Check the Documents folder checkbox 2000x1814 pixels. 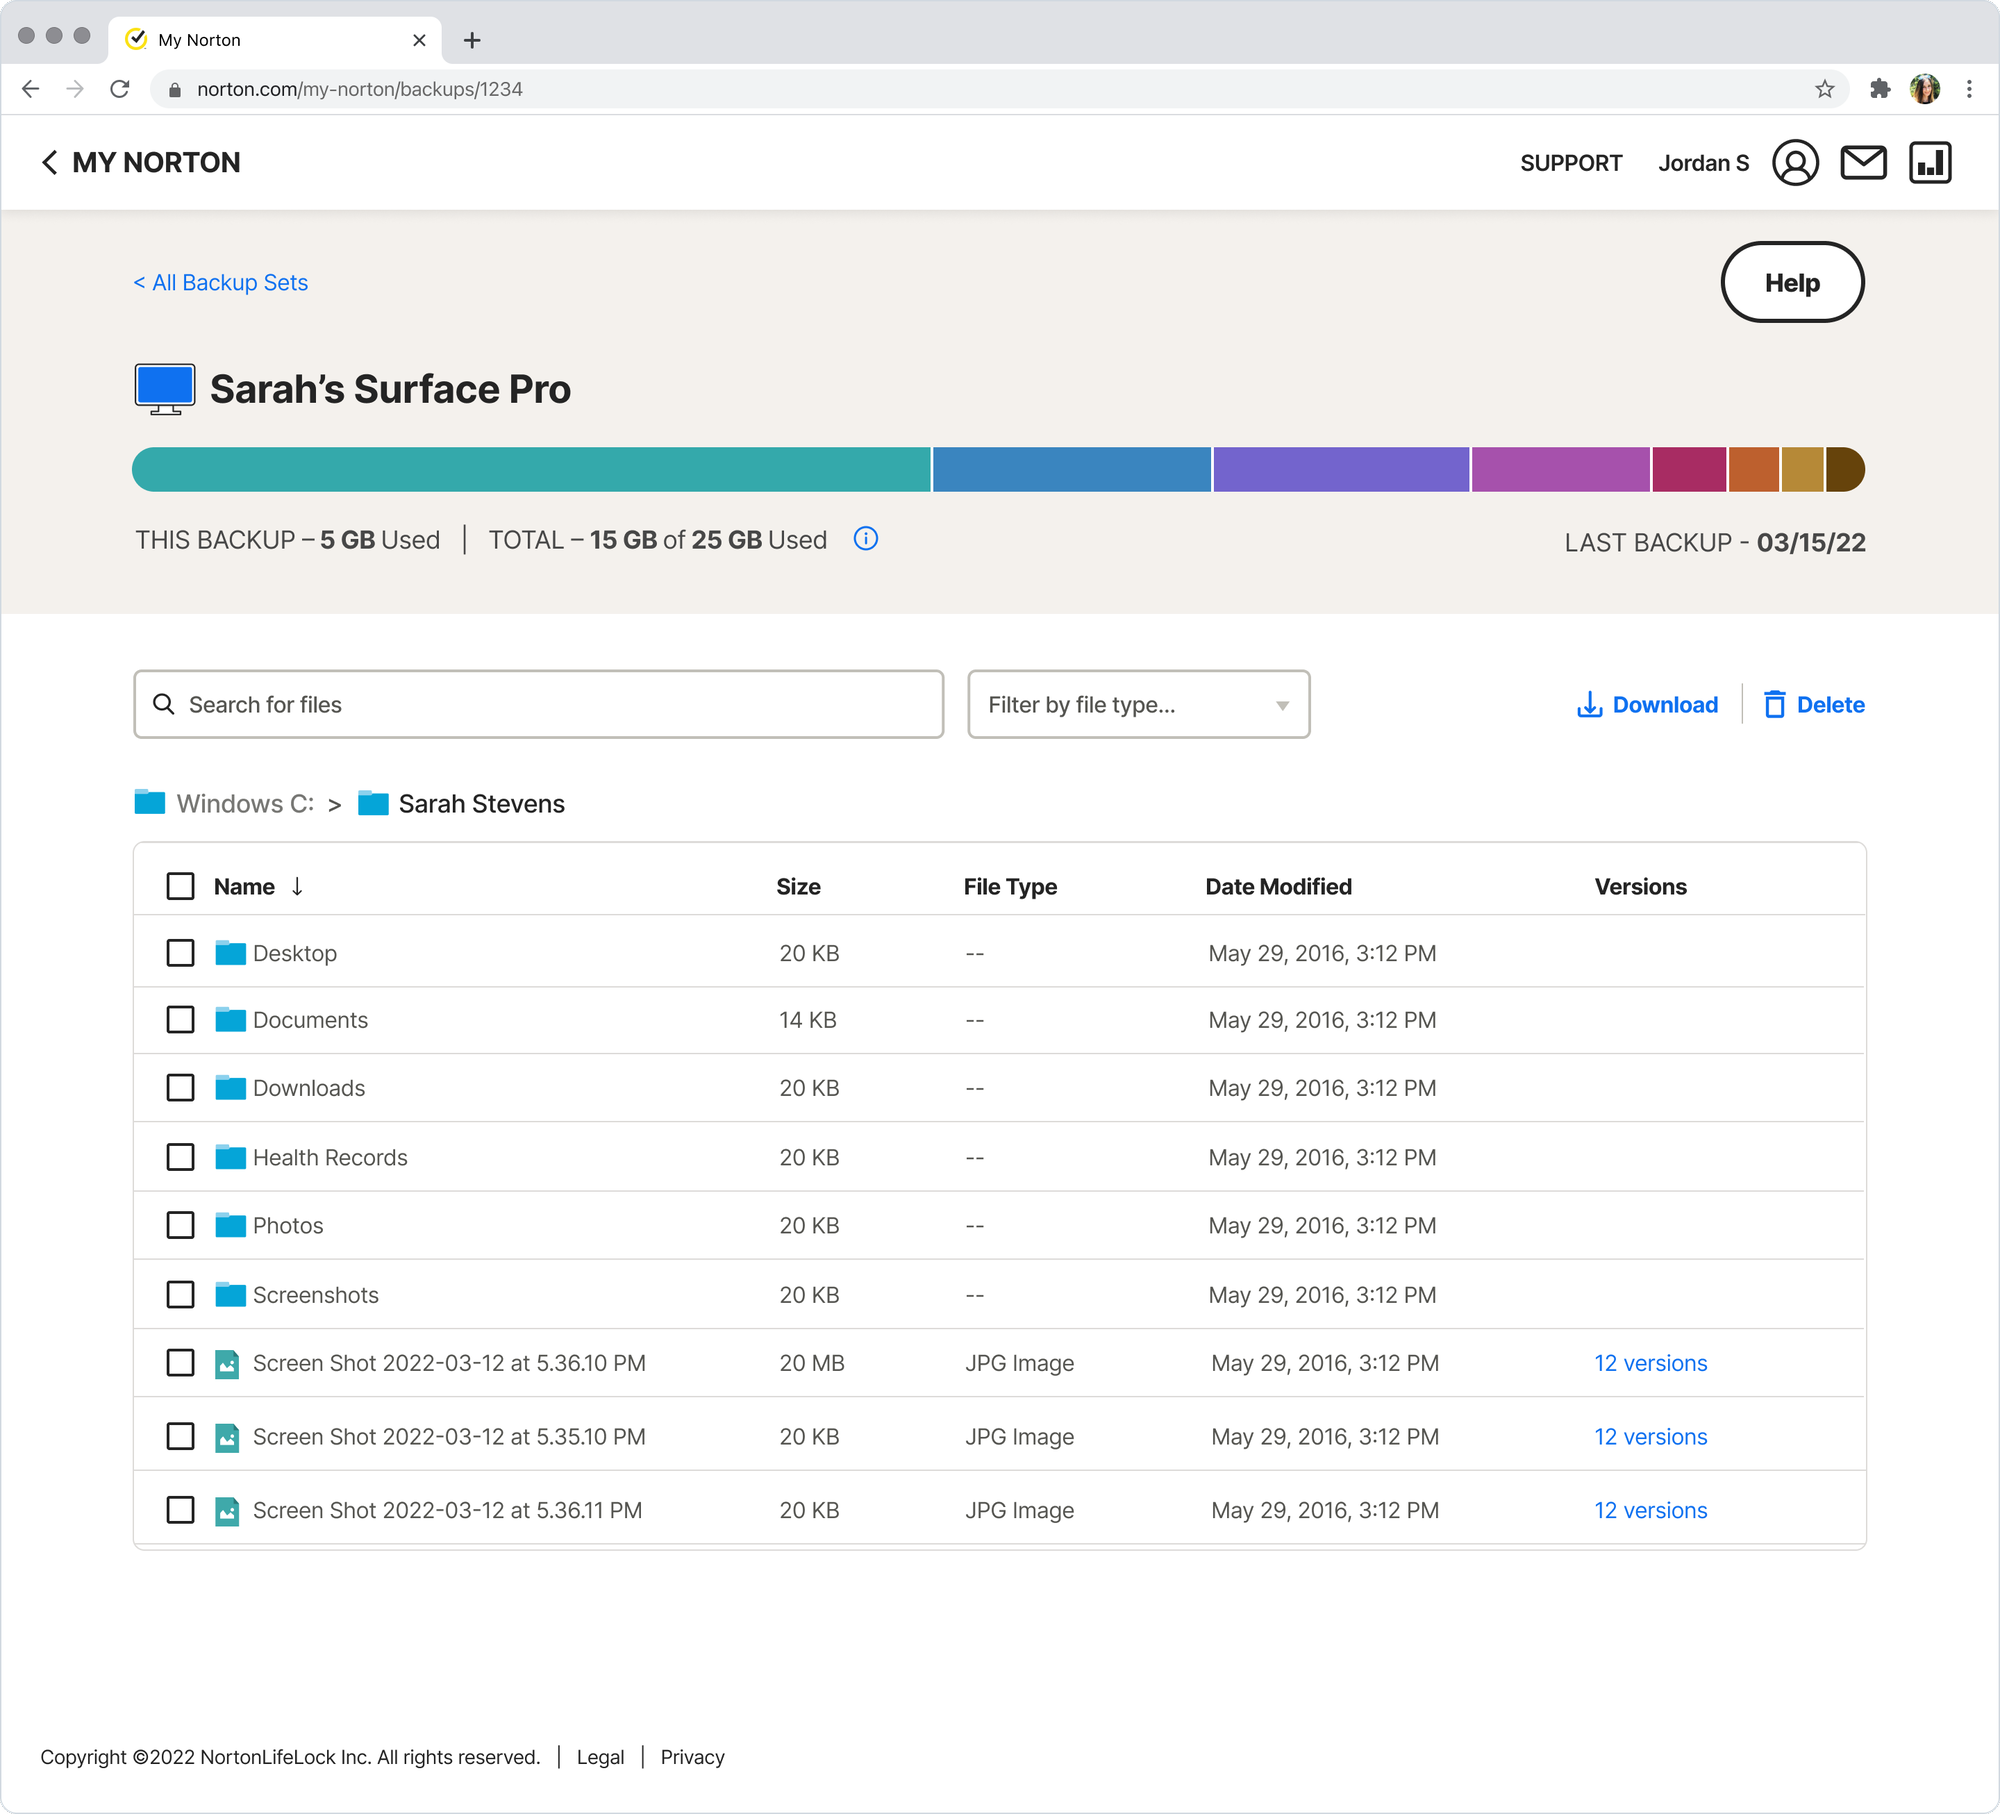(180, 1019)
